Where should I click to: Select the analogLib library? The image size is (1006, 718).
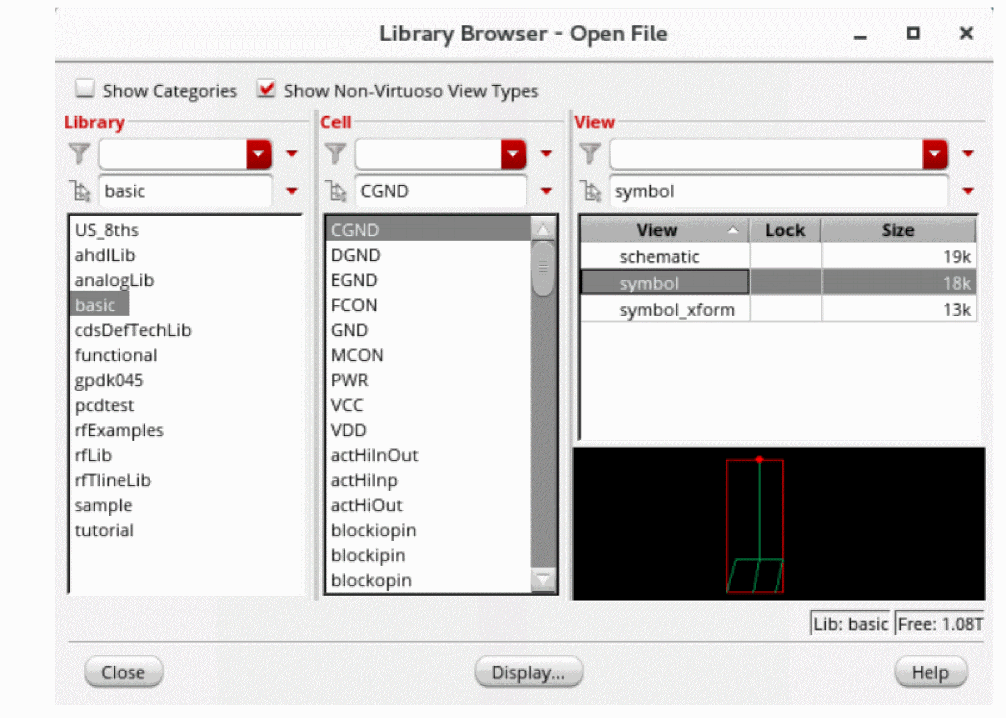pyautogui.click(x=114, y=280)
